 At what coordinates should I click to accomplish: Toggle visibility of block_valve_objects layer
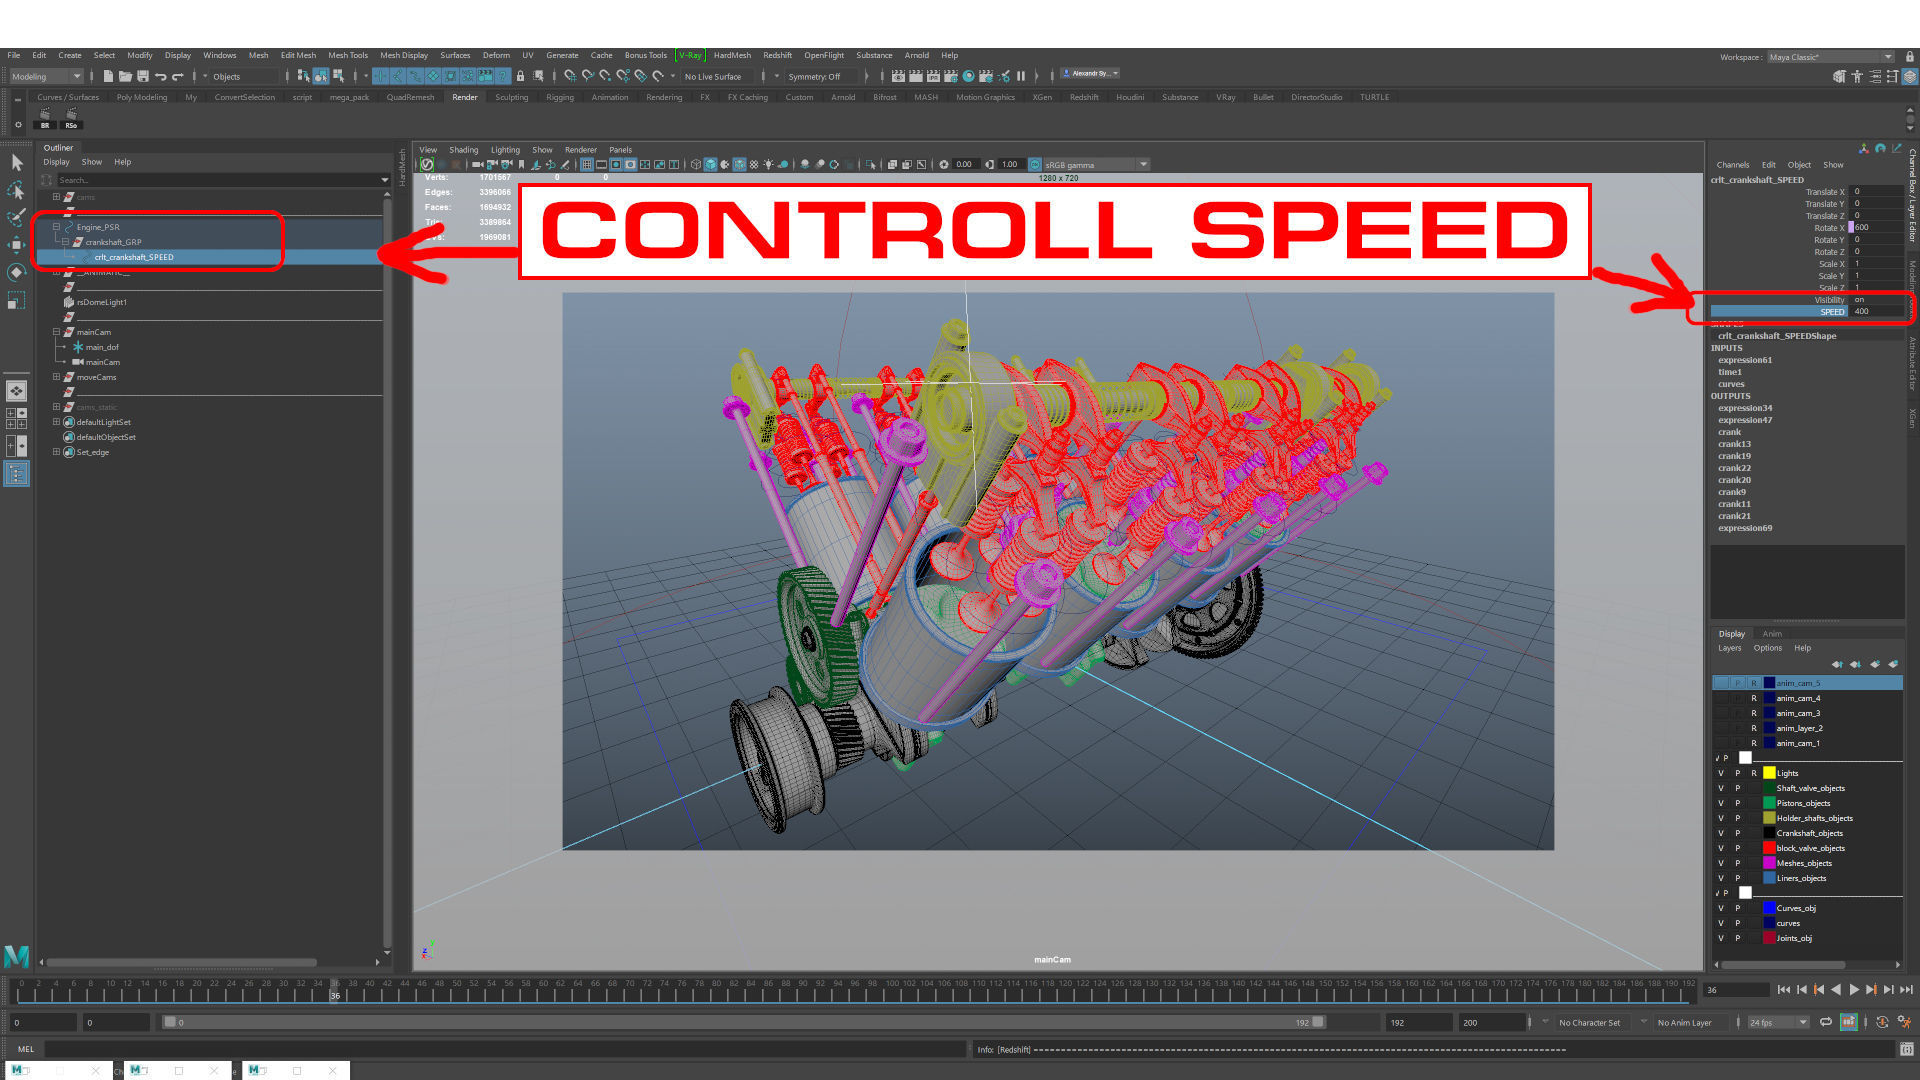[1721, 848]
